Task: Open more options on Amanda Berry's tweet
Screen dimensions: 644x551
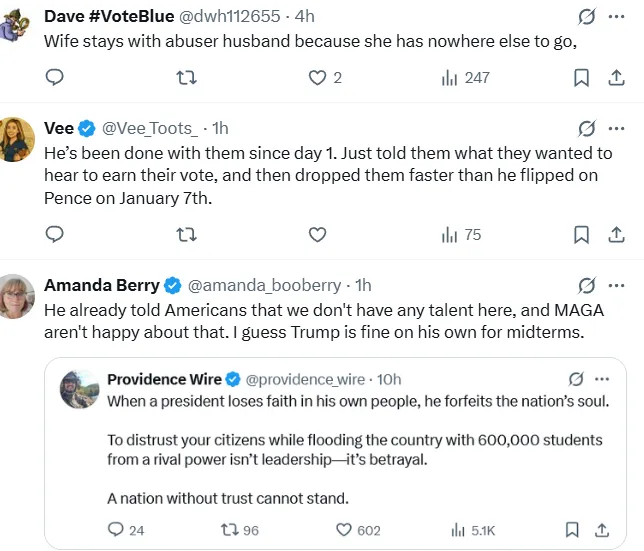Action: pos(616,285)
